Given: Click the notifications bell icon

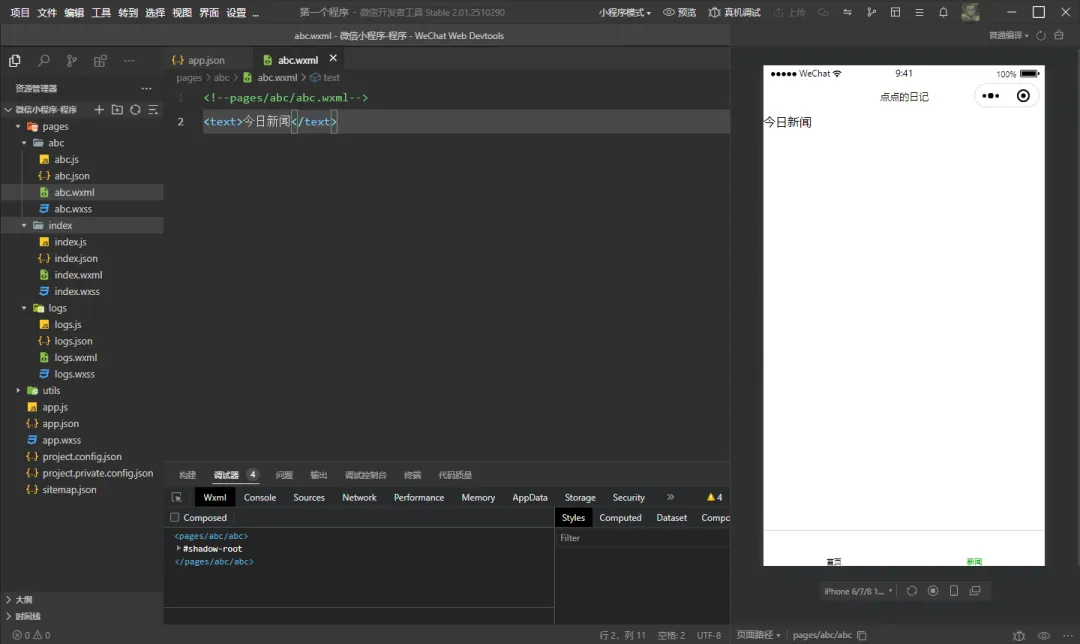Looking at the screenshot, I should pyautogui.click(x=943, y=12).
